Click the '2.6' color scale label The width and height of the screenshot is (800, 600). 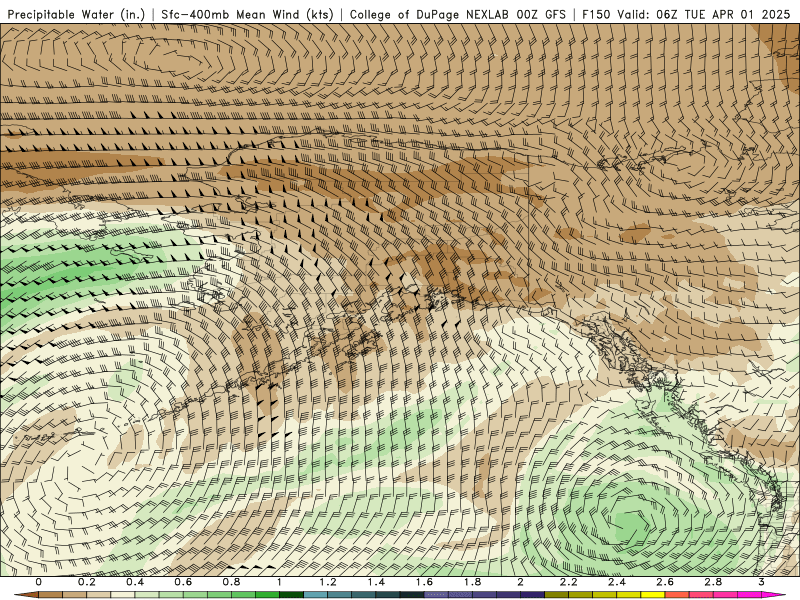665,582
